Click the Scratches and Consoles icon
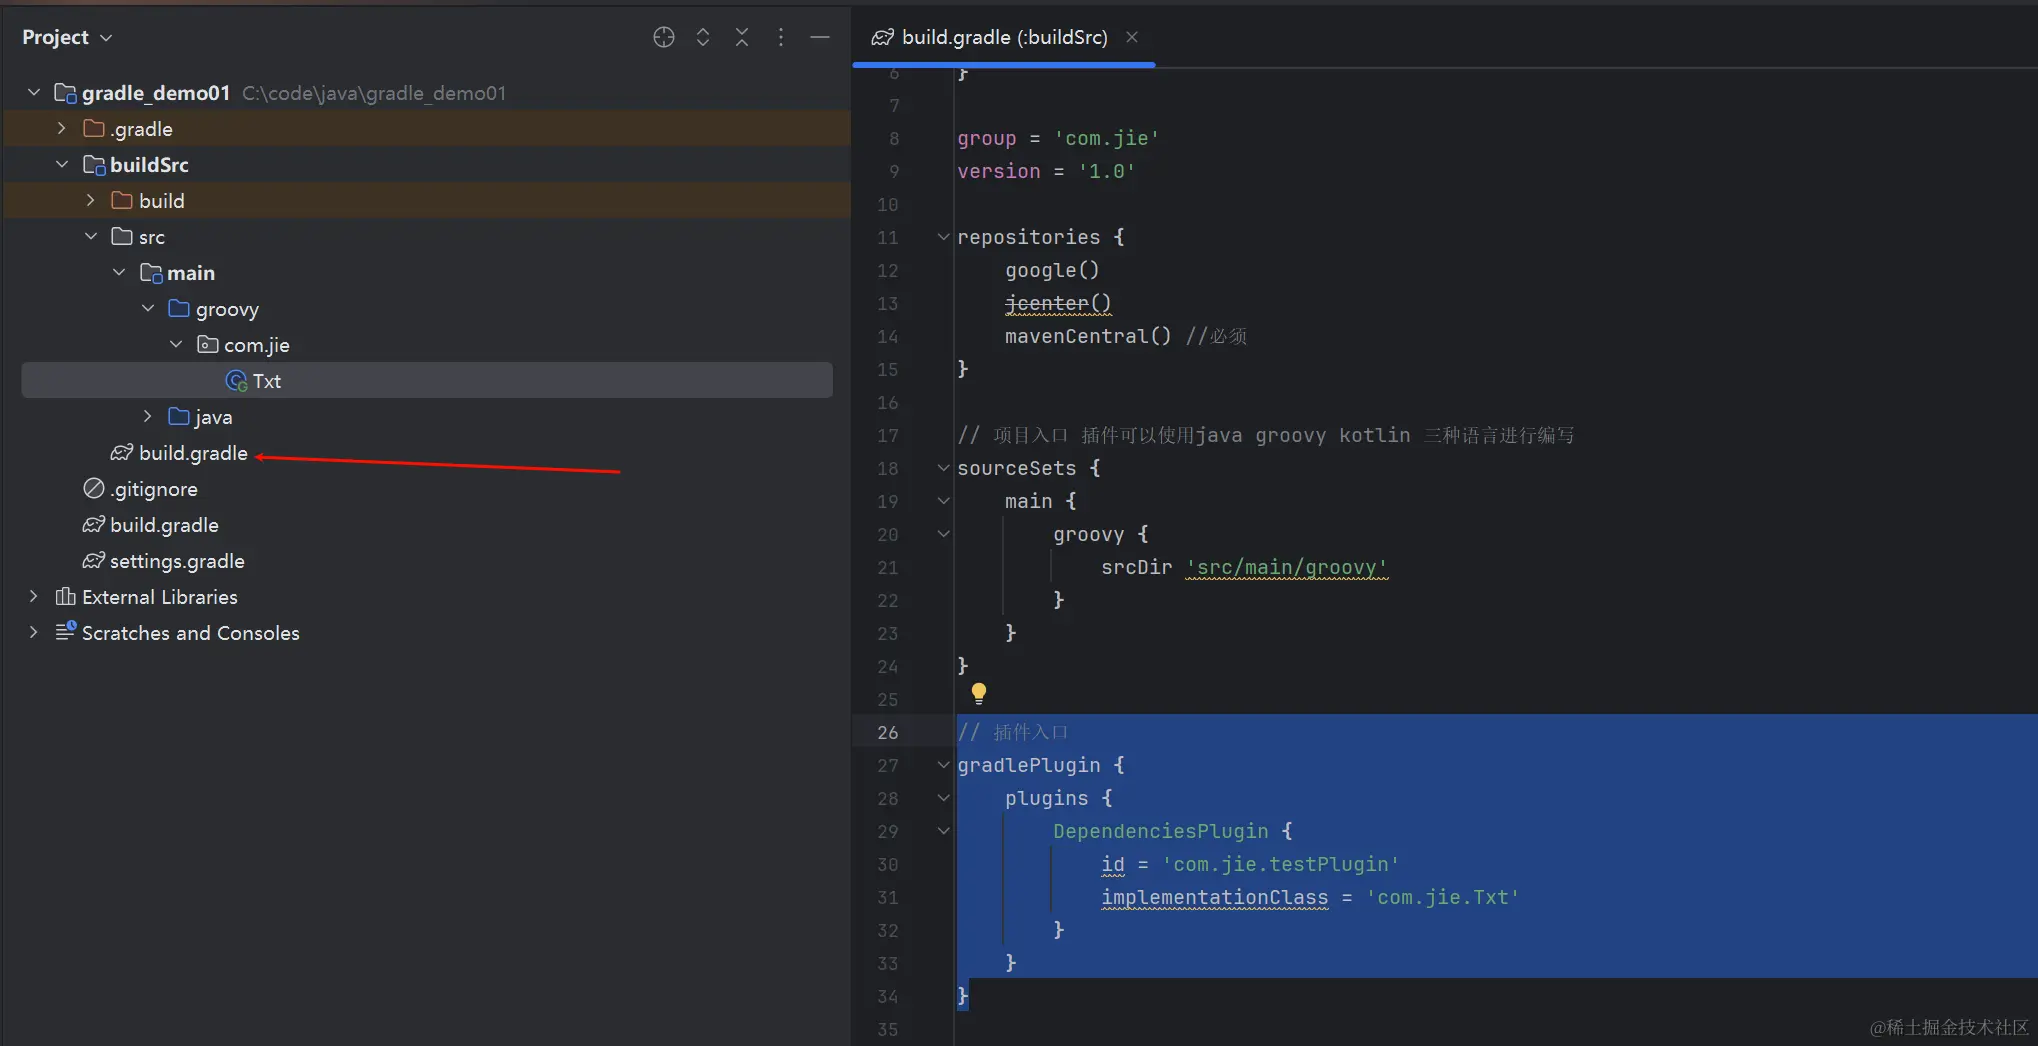The height and width of the screenshot is (1046, 2038). coord(65,631)
